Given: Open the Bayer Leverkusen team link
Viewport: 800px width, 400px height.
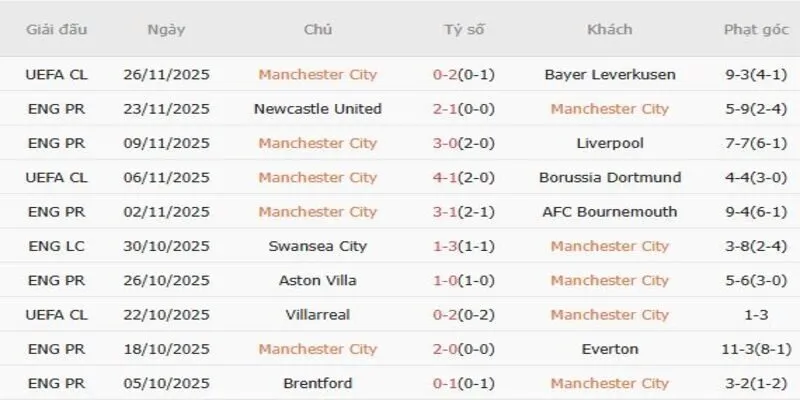Looking at the screenshot, I should (x=610, y=74).
